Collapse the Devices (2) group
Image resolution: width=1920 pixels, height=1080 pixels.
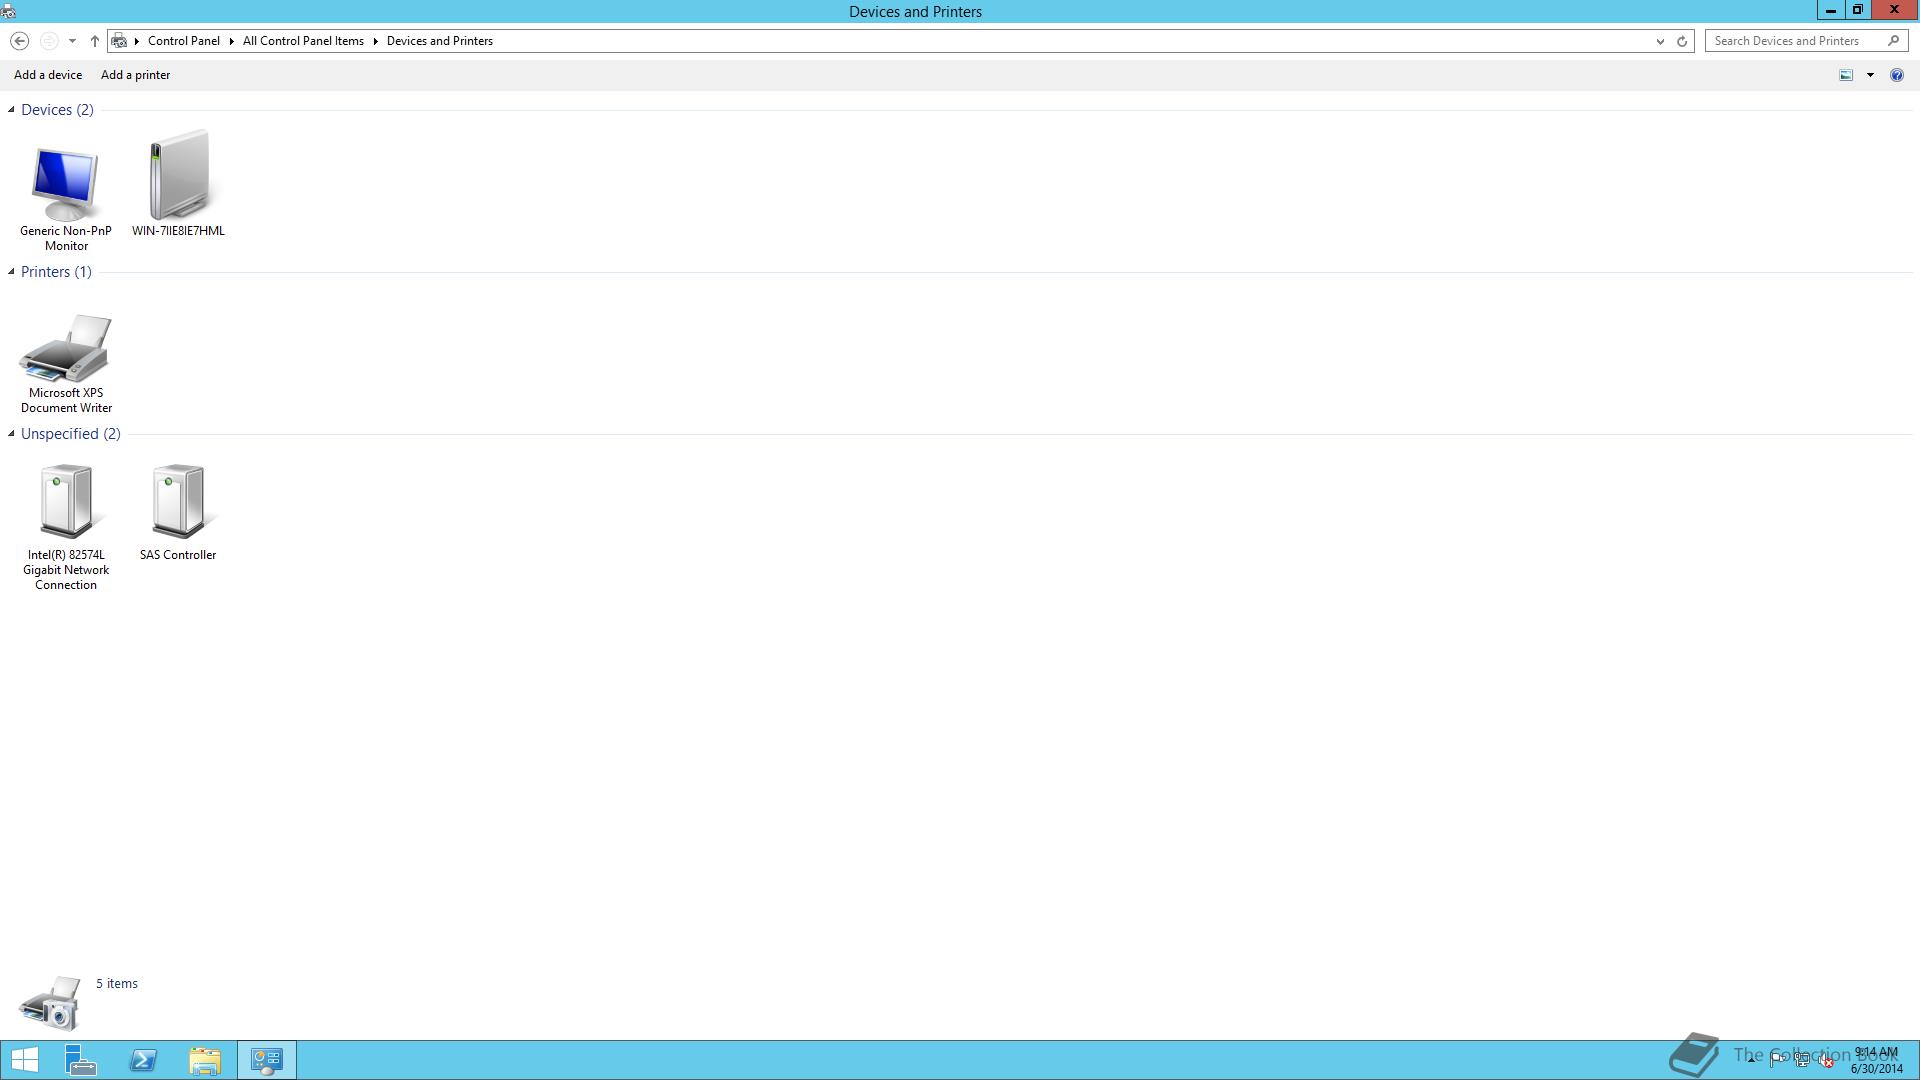point(11,110)
